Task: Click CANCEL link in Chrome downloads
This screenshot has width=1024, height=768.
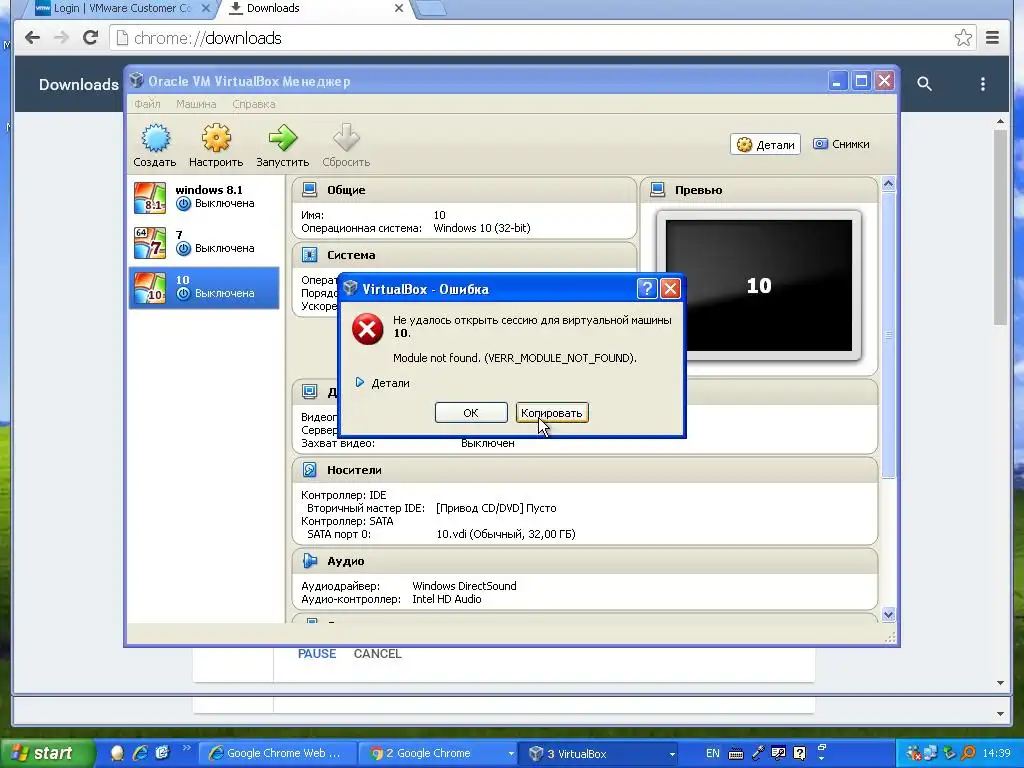Action: click(x=377, y=654)
